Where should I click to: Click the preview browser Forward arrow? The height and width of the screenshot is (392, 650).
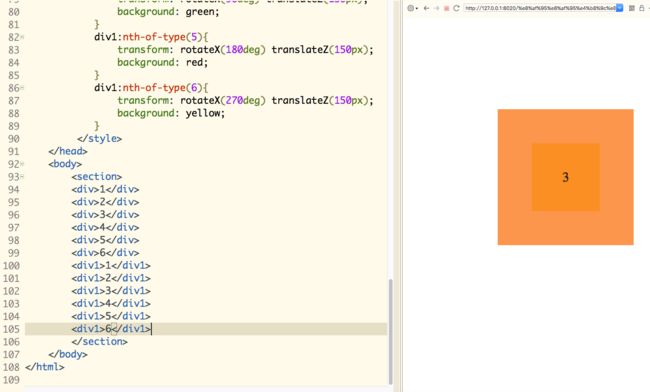coord(437,8)
